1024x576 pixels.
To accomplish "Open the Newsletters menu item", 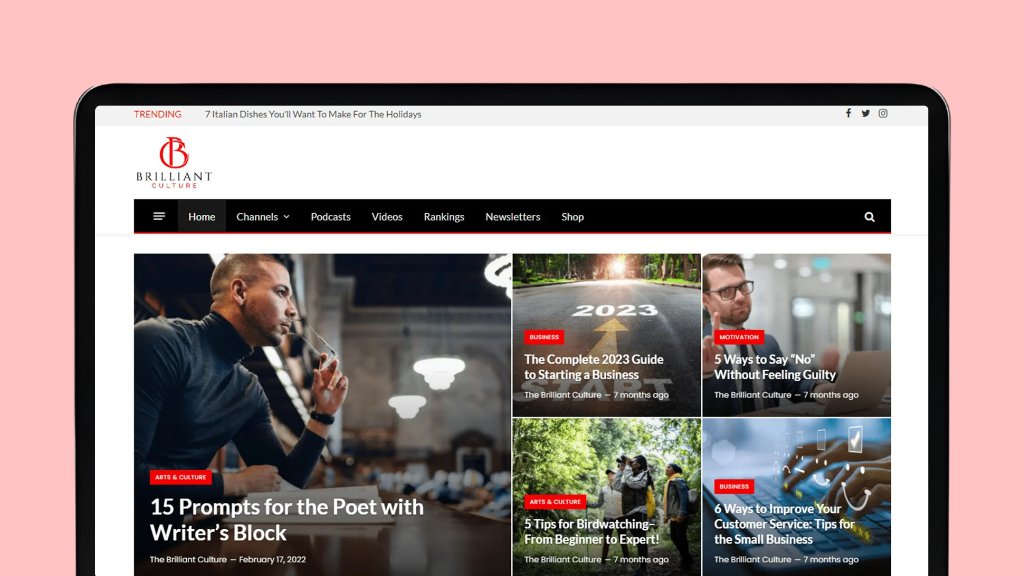I will pos(513,217).
